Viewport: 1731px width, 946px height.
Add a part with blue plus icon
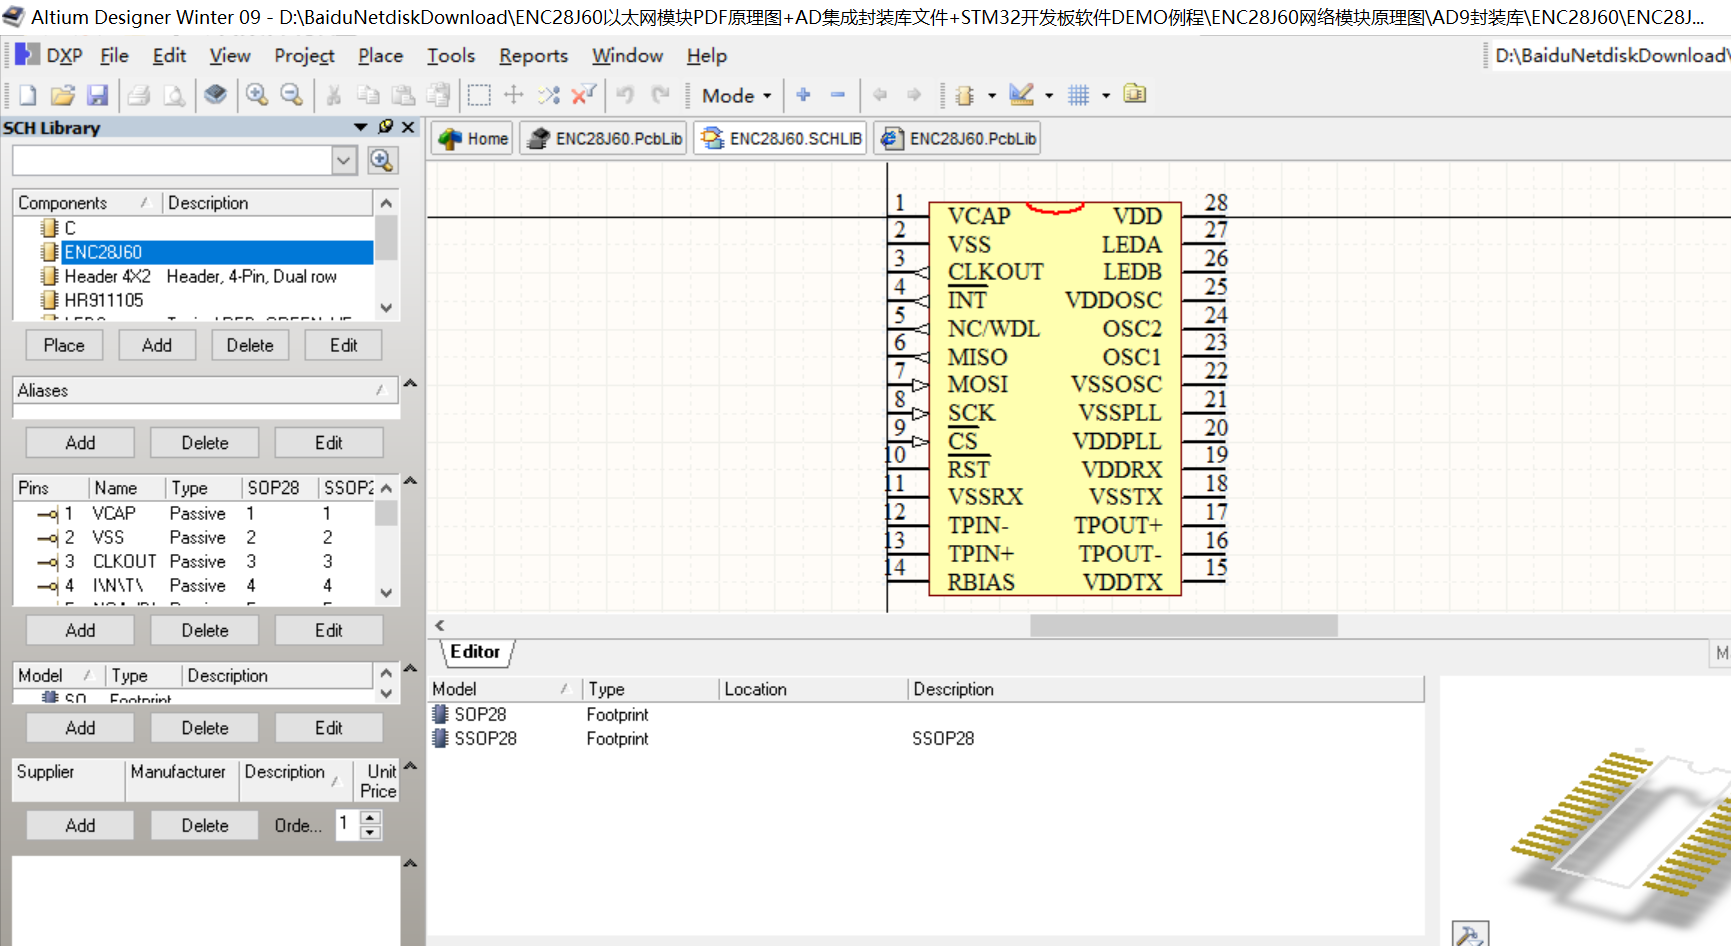pos(803,95)
